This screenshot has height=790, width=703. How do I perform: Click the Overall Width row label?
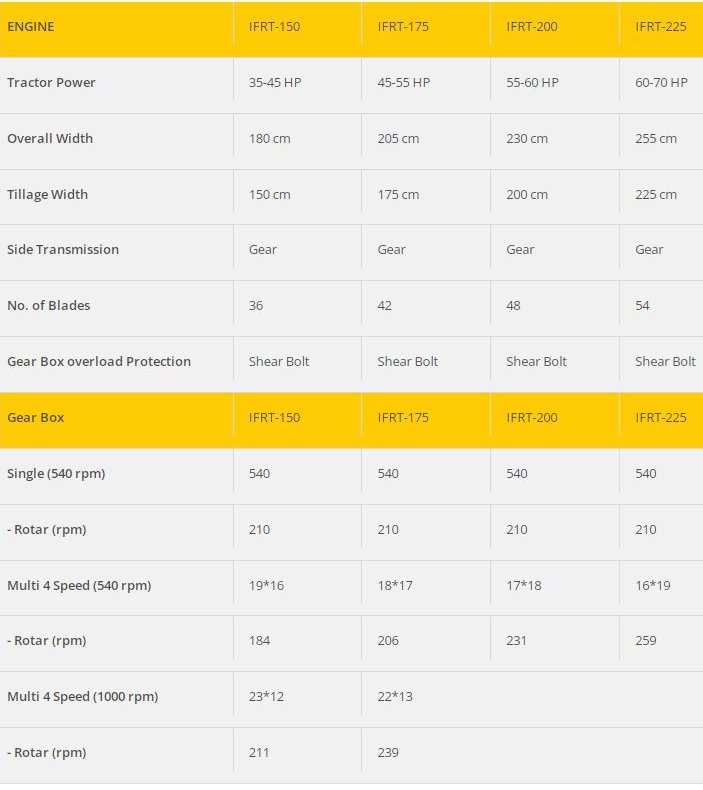[50, 138]
